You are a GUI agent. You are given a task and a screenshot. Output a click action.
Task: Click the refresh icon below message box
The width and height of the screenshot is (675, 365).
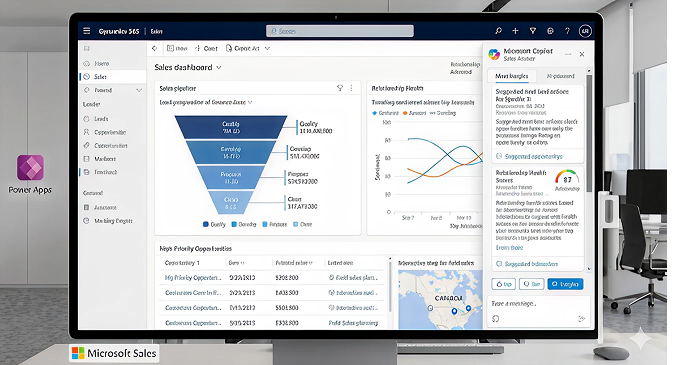(495, 319)
